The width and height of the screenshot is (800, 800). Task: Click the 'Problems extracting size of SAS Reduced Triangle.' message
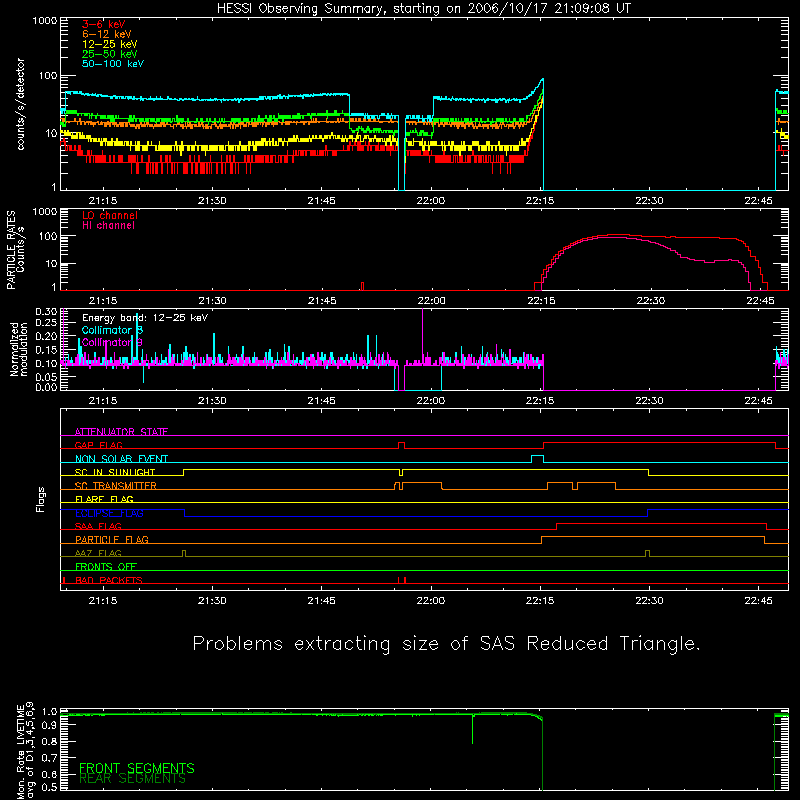tap(446, 644)
